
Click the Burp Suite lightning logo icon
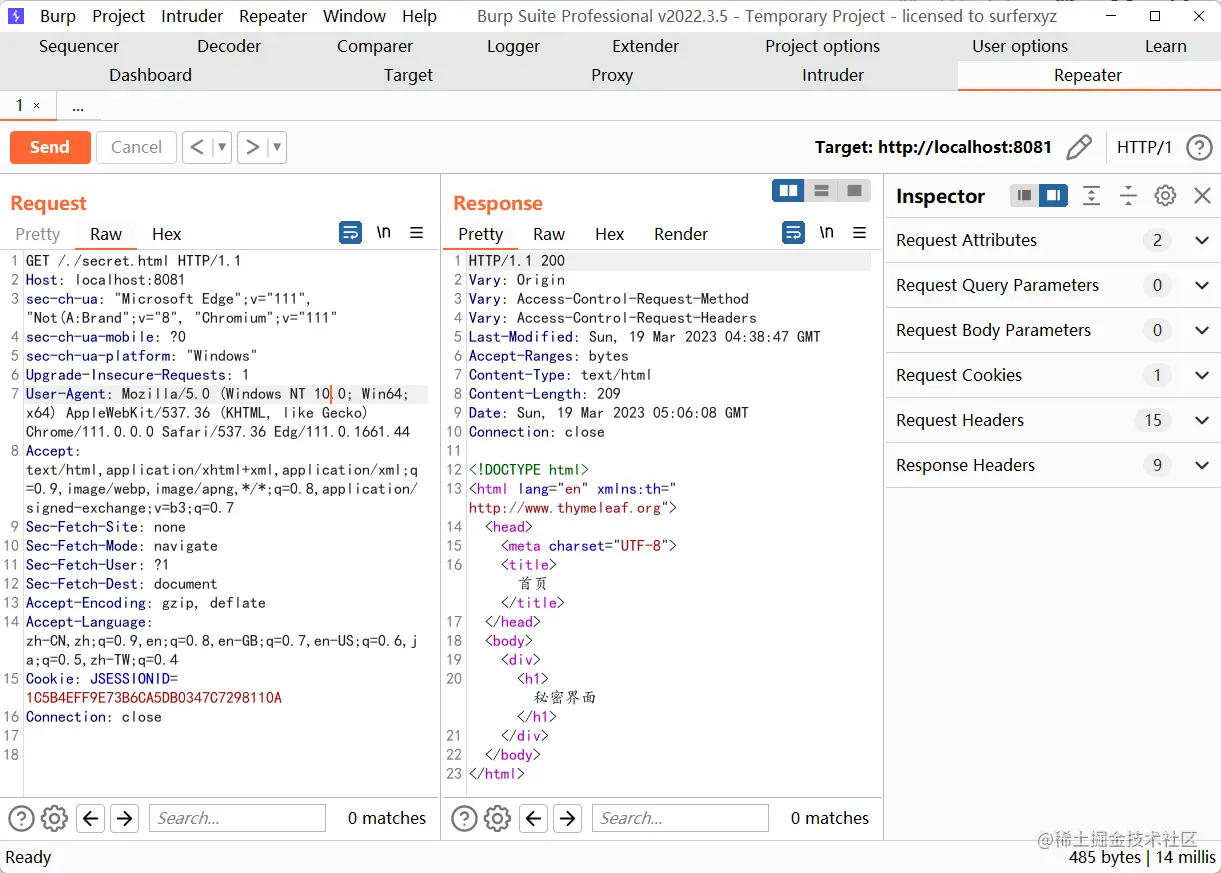click(16, 16)
